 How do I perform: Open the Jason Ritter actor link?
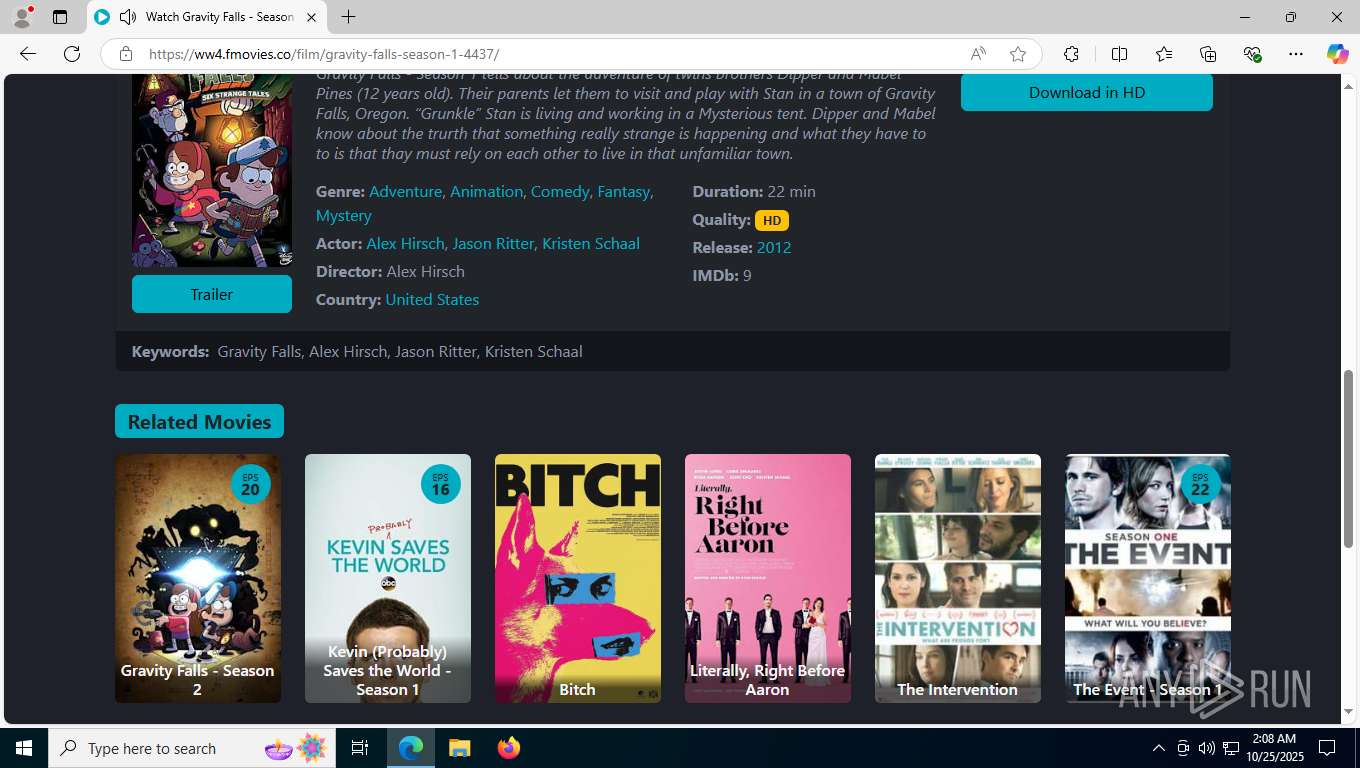click(493, 243)
